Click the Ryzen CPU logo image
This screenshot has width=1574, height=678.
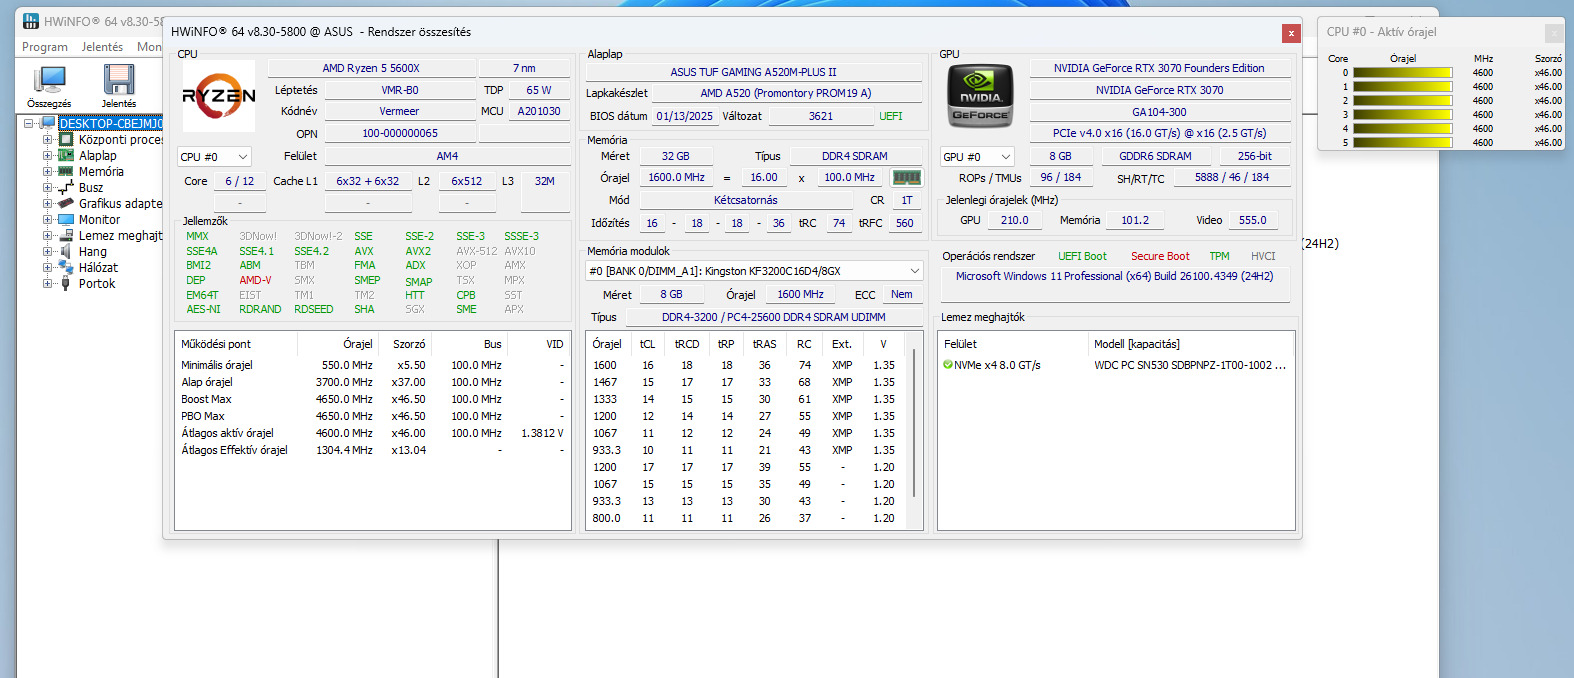(219, 96)
